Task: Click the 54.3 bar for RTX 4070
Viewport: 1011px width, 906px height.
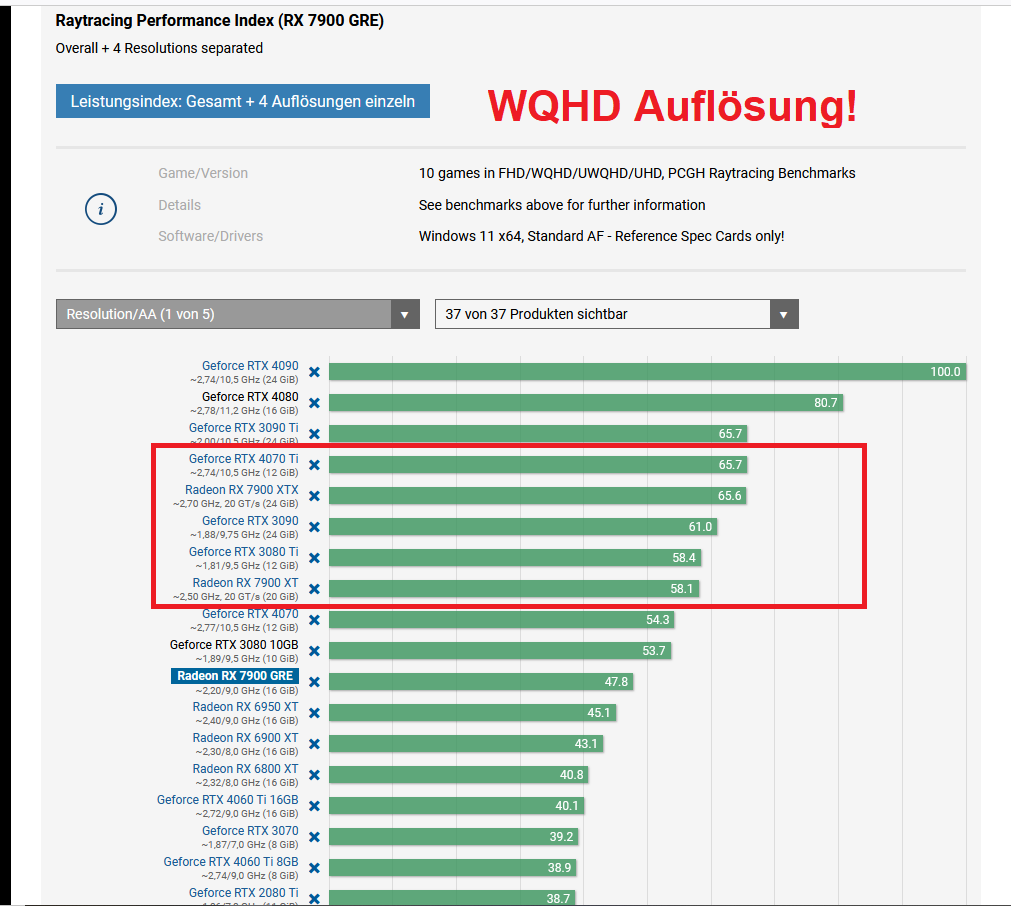Action: (x=502, y=620)
